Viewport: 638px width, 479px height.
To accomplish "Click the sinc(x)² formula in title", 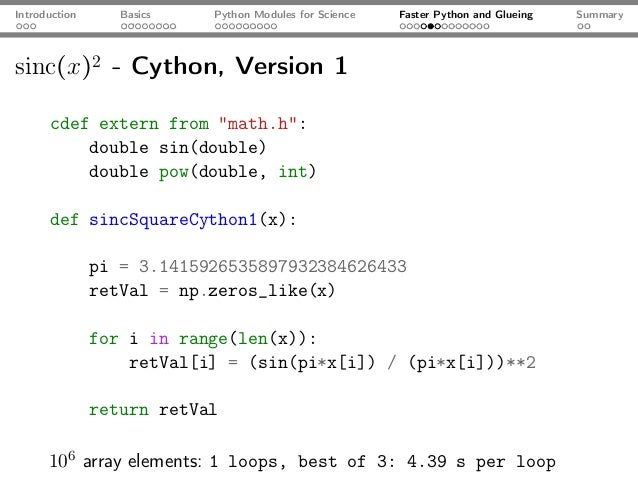I will 57,66.
